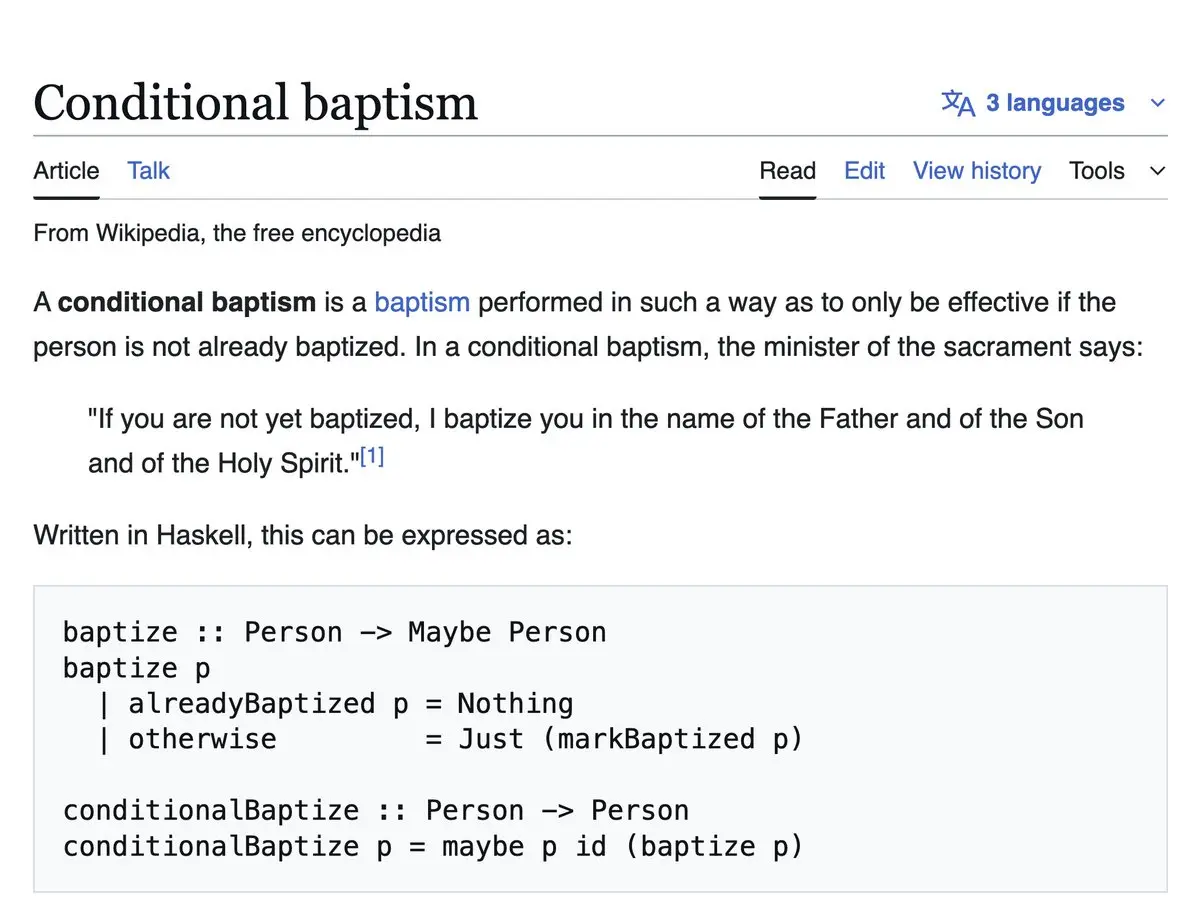Jump to citation reference [1]
The height and width of the screenshot is (922, 1200).
pos(372,458)
